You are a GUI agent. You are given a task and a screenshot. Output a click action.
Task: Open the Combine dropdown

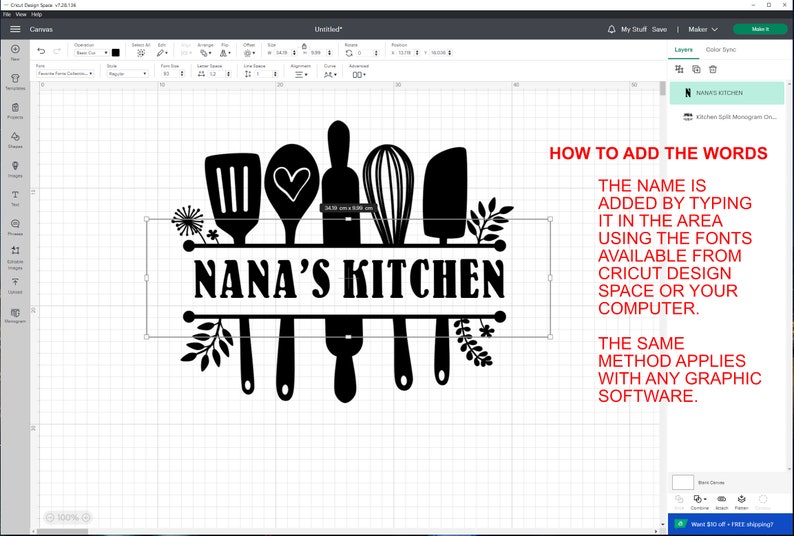coord(700,503)
